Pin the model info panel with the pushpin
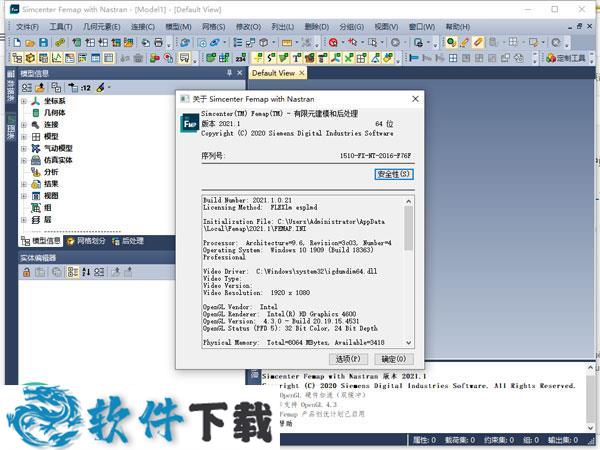 [x=229, y=73]
